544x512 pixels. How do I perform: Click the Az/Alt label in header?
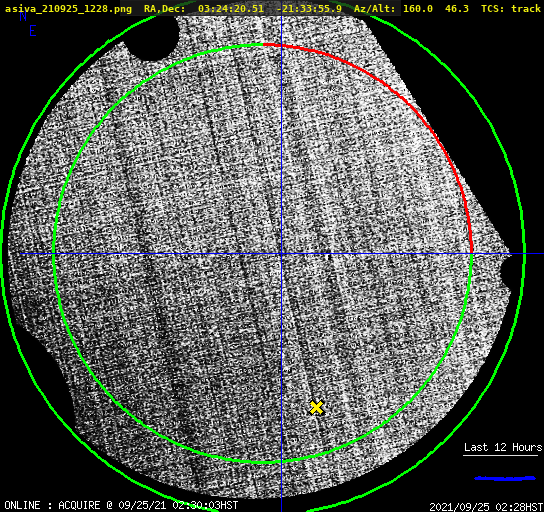point(375,9)
